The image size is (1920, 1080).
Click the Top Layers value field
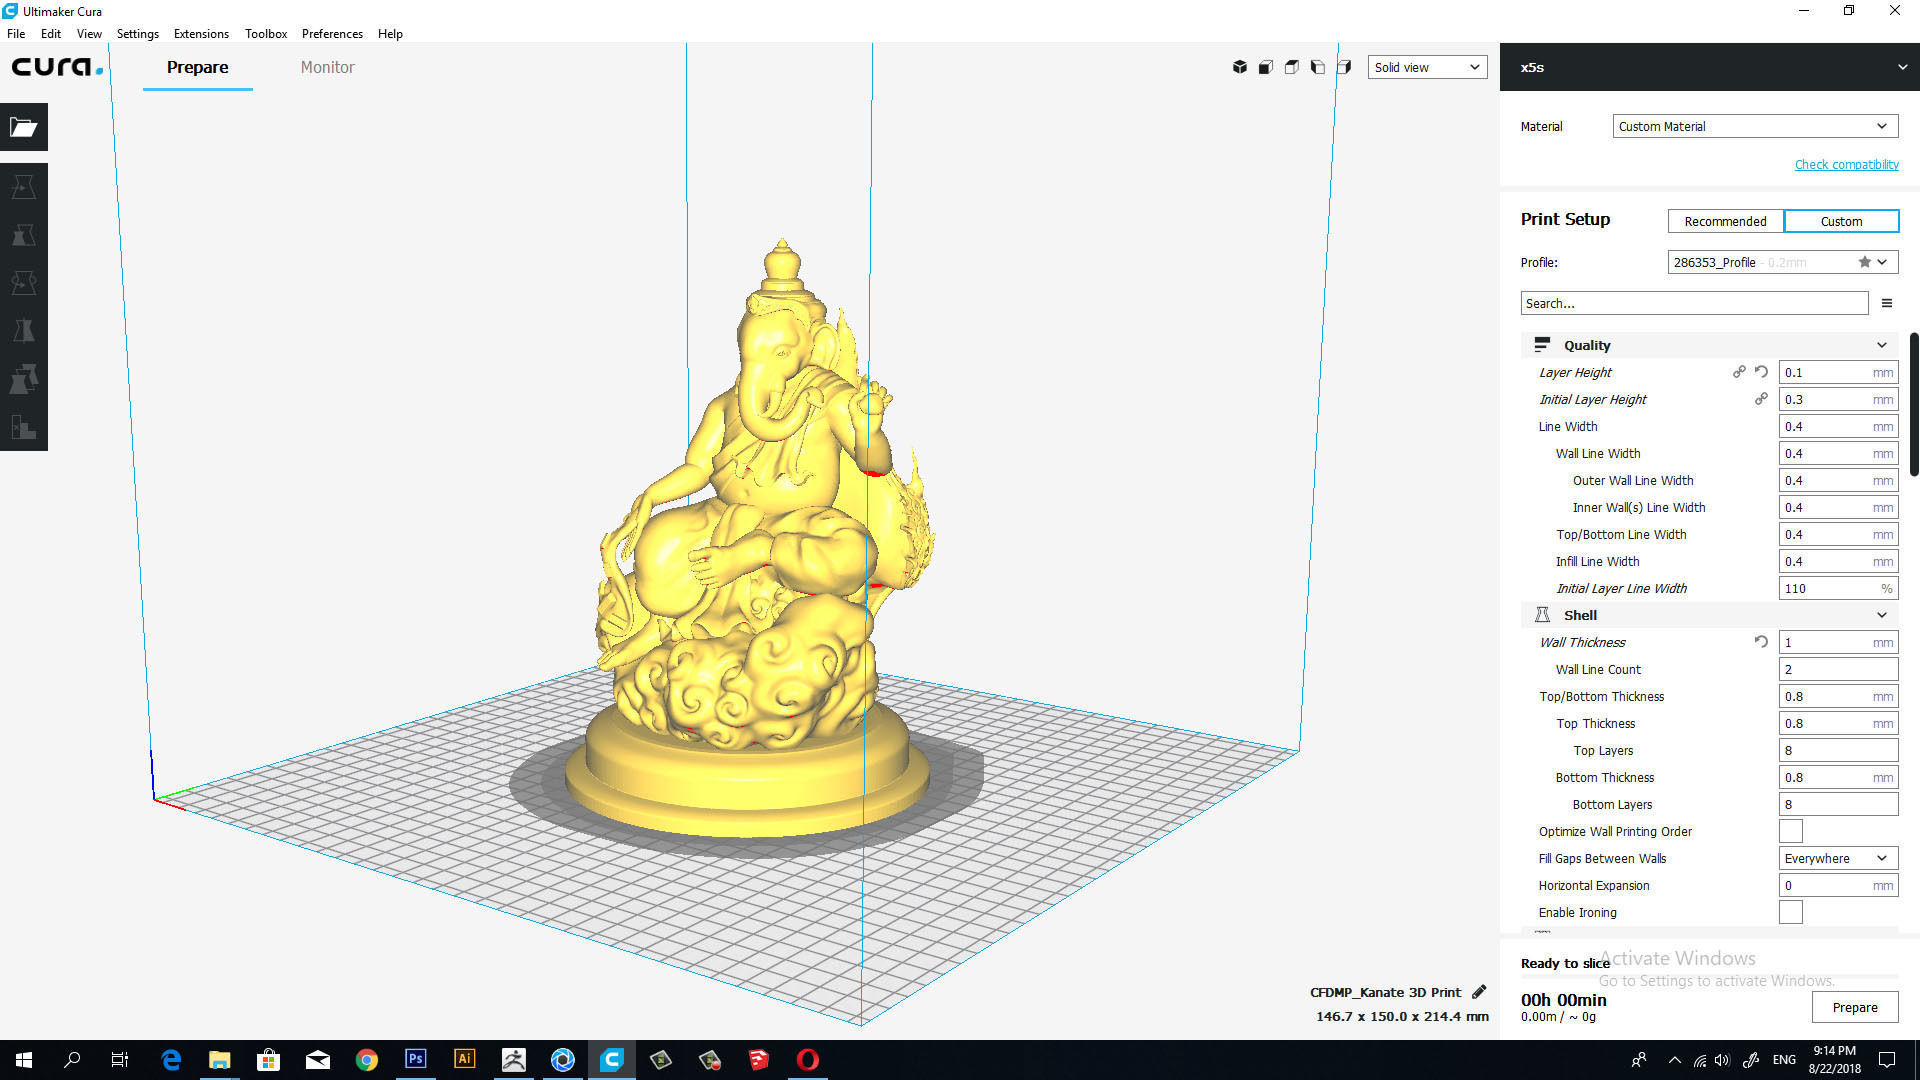pyautogui.click(x=1838, y=750)
